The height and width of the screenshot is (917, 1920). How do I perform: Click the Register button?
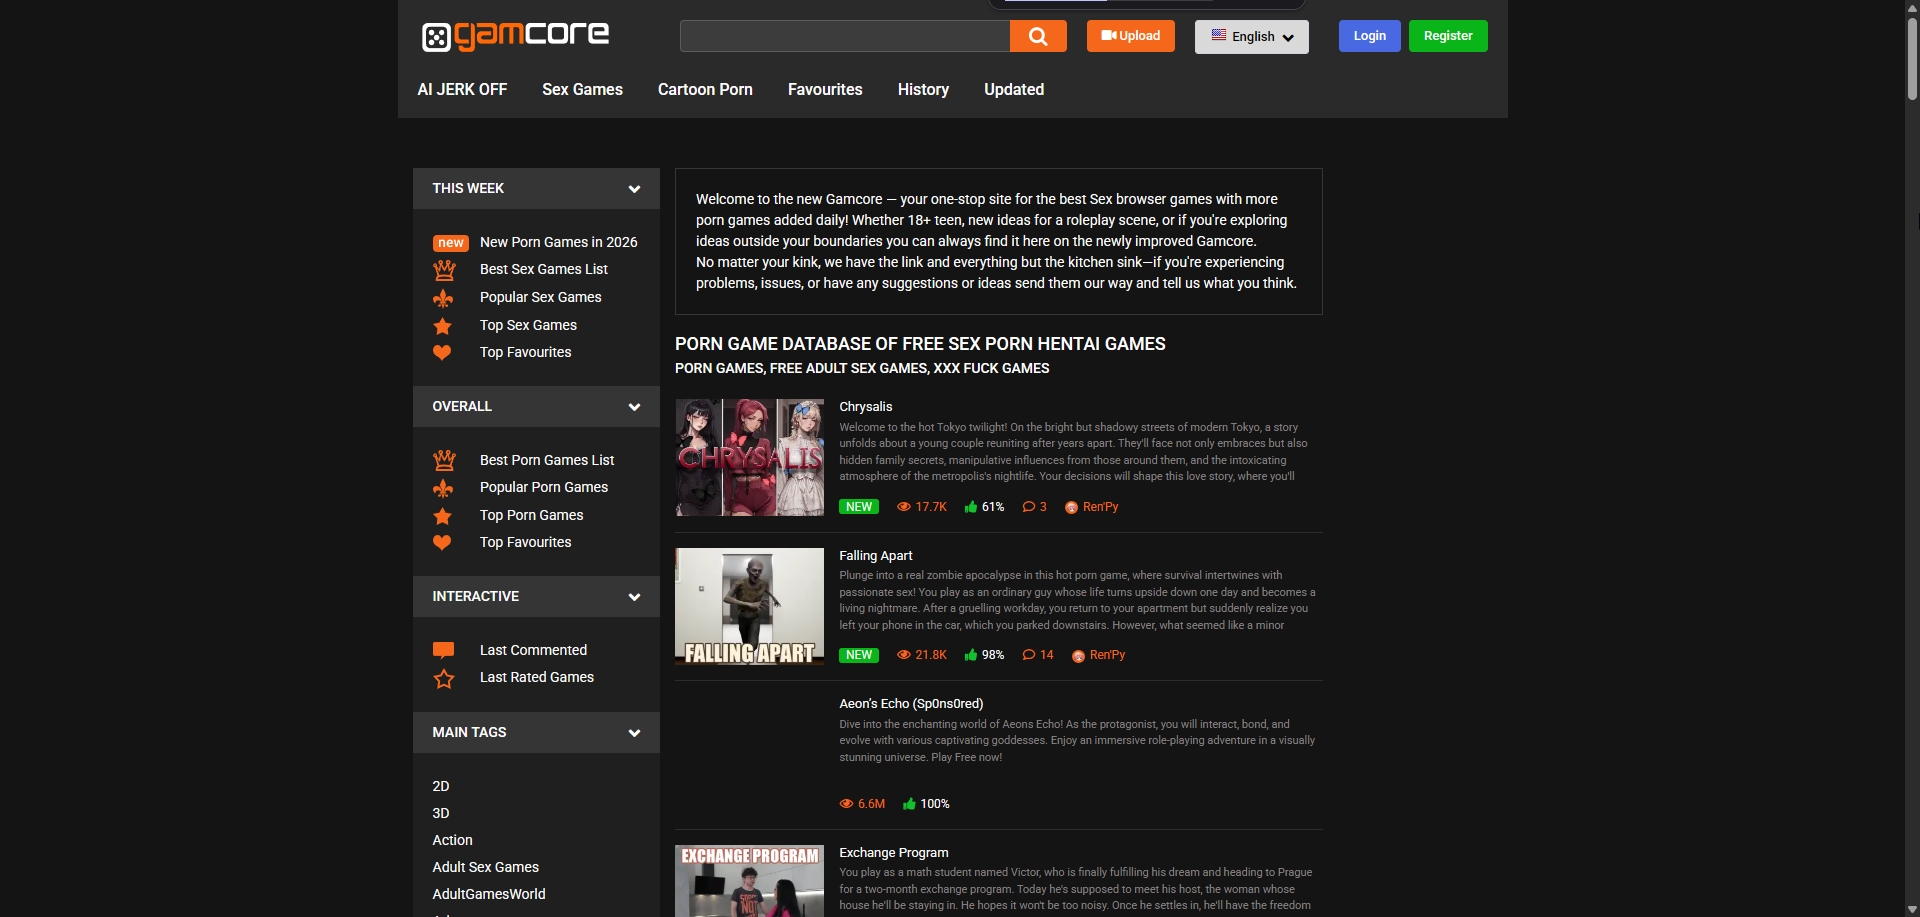tap(1447, 36)
